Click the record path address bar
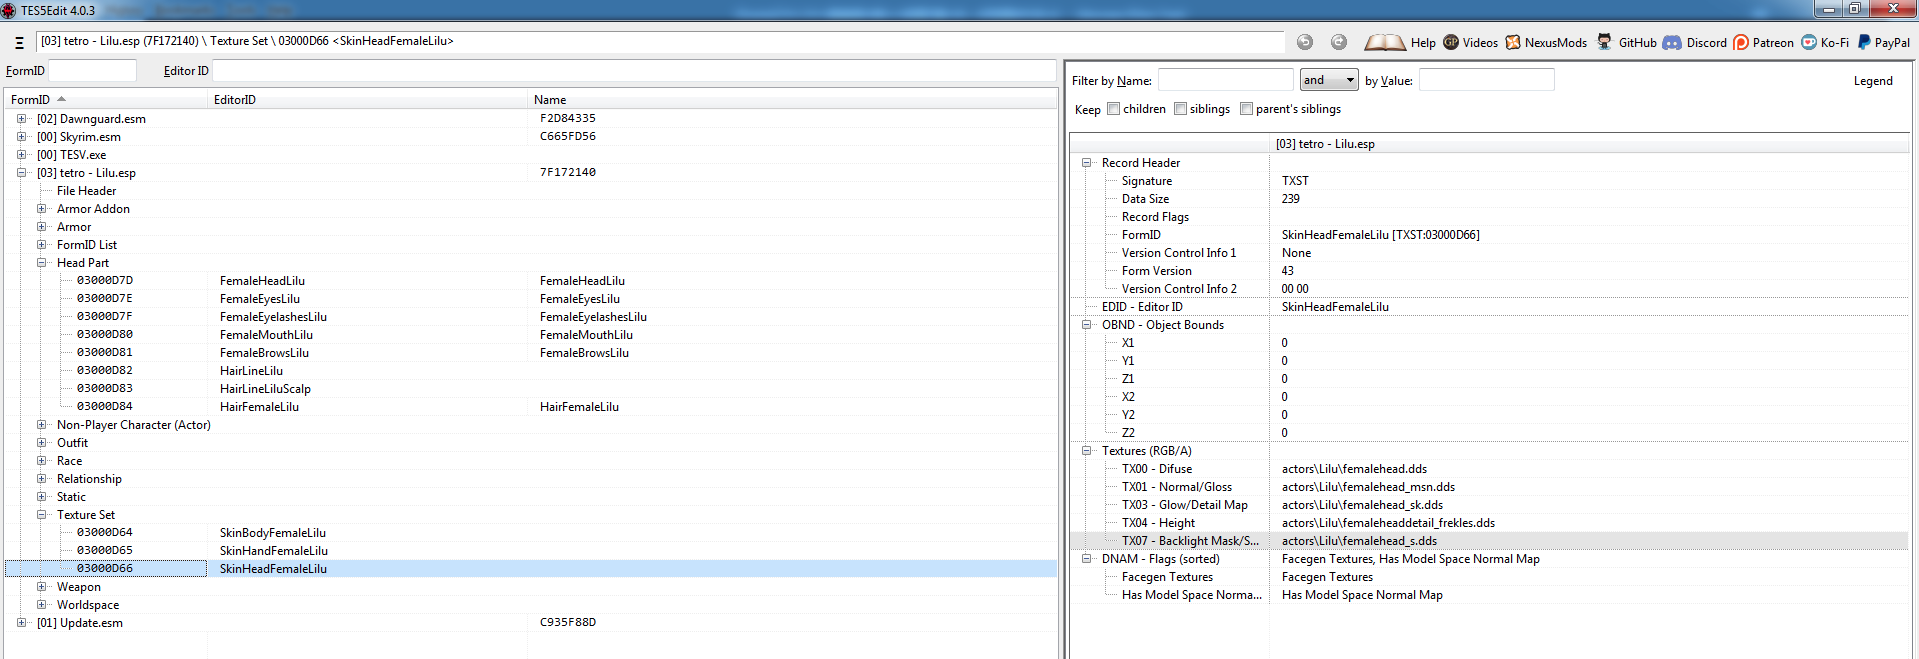Screen dimensions: 1919x659 pos(660,42)
